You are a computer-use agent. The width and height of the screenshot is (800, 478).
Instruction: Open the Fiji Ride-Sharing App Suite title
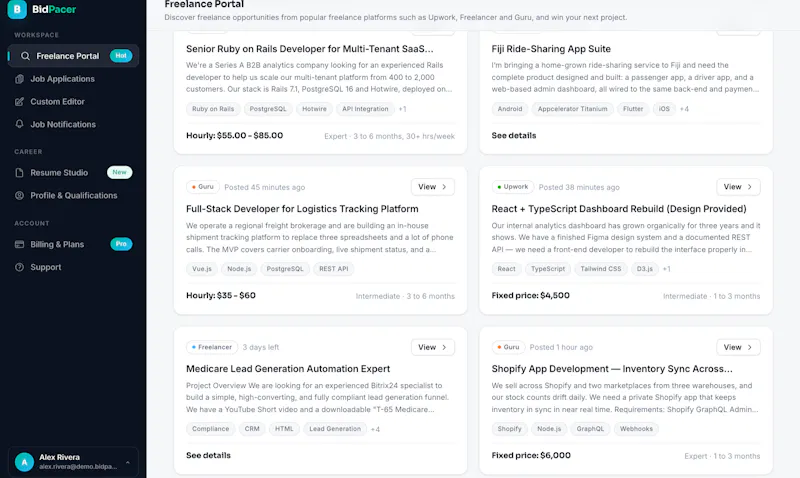(x=551, y=49)
